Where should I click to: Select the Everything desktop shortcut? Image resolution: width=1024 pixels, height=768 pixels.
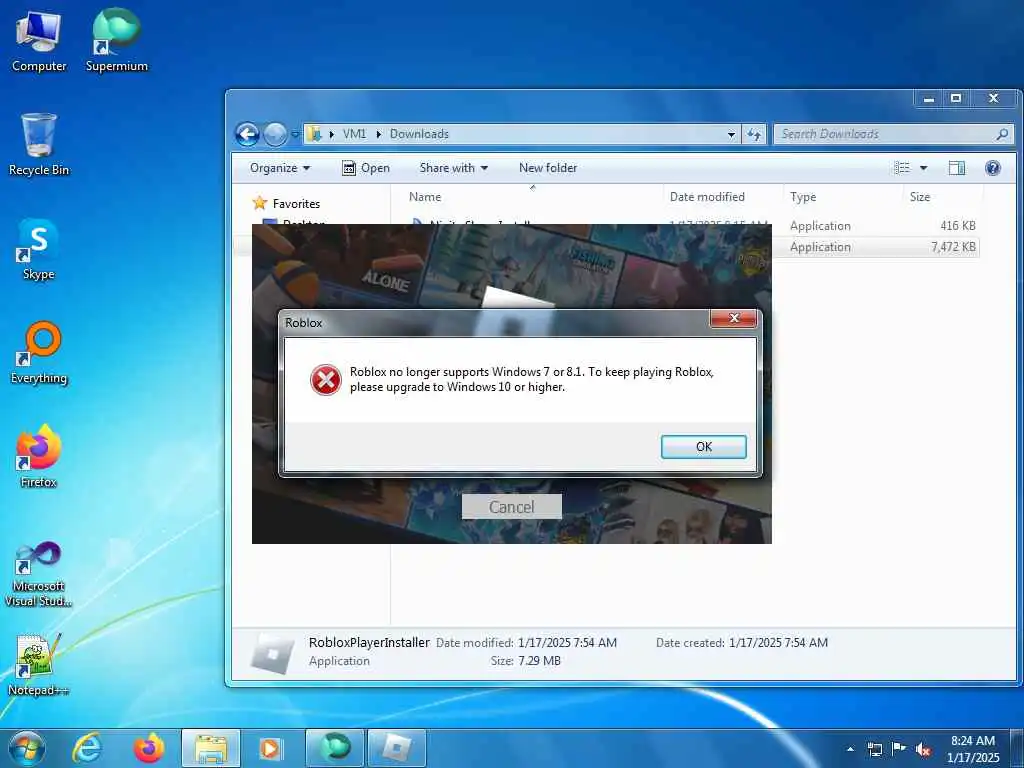pos(39,353)
